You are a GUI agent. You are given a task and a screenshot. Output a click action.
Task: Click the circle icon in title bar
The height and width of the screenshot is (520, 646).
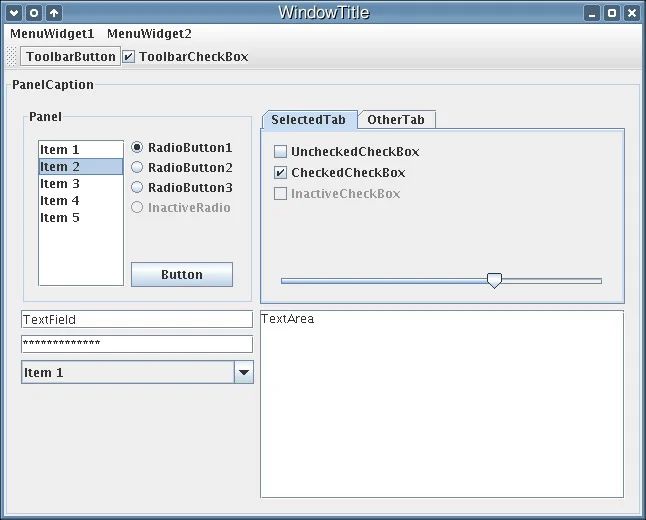click(34, 13)
